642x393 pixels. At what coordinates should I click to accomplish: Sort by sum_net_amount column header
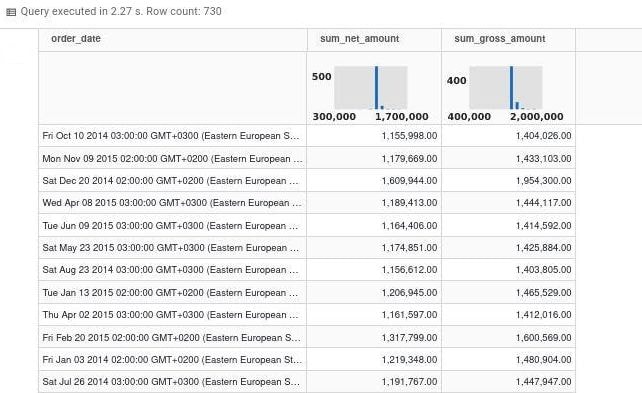(374, 39)
